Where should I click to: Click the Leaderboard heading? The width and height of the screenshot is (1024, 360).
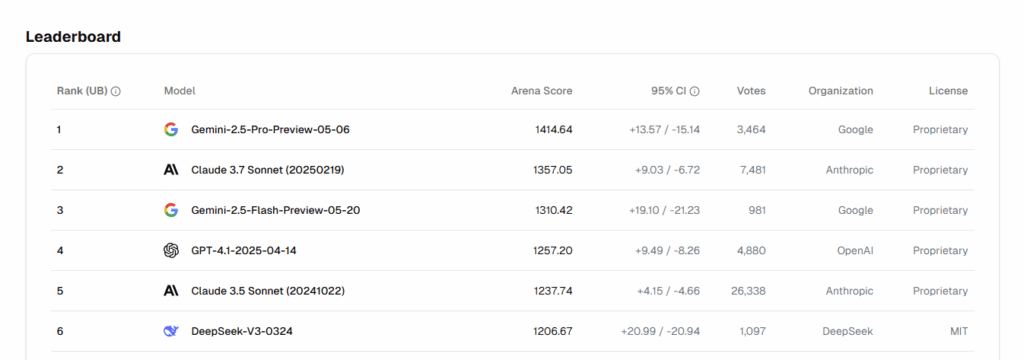click(73, 37)
